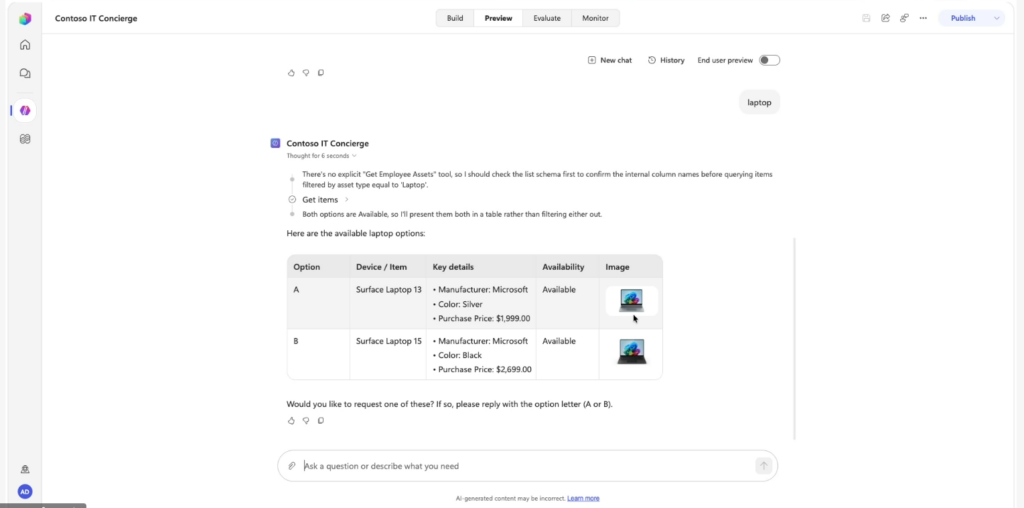Switch to the Monitor tab

(595, 18)
